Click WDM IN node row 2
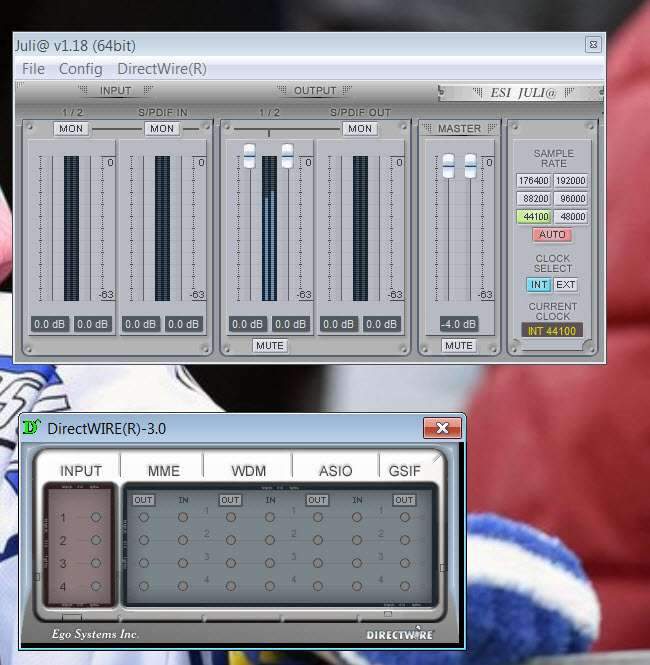 pyautogui.click(x=270, y=540)
